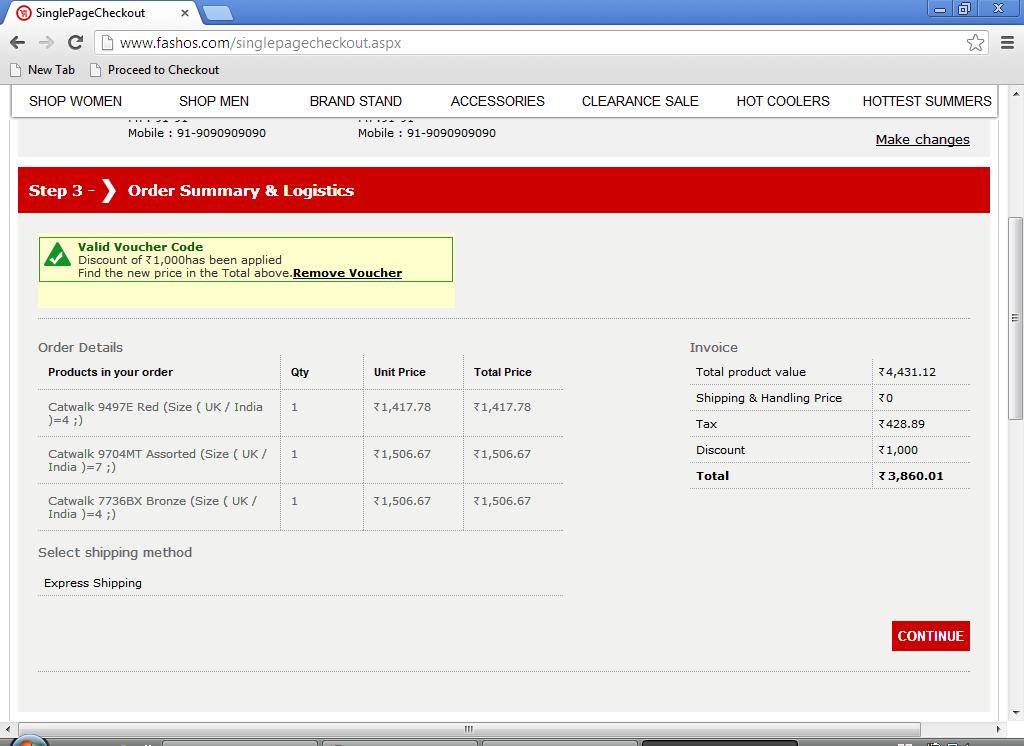Select the ACCESSORIES navigation item
The width and height of the screenshot is (1024, 746).
[497, 101]
